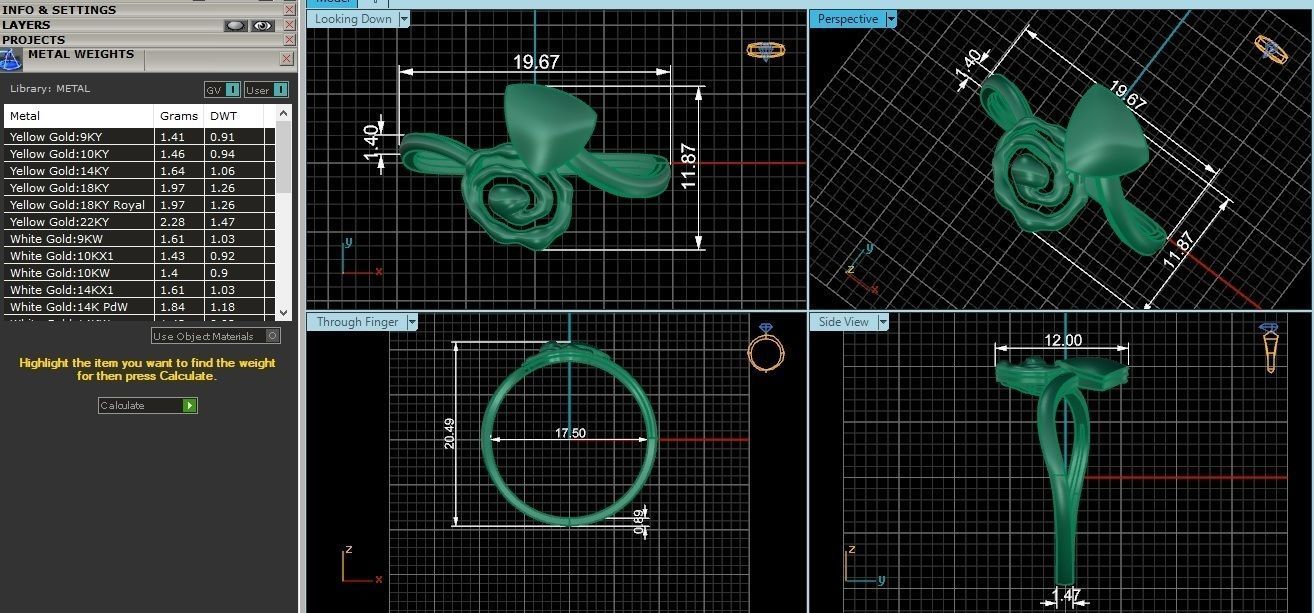Click the ring orientation icon in Side View
The height and width of the screenshot is (613, 1314).
click(1271, 349)
